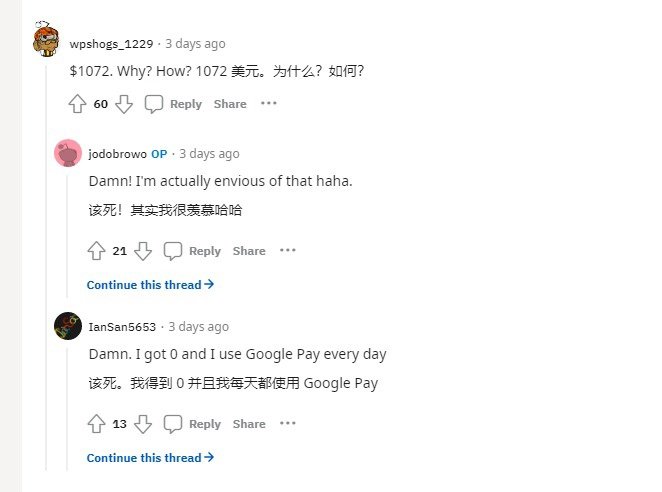Image resolution: width=662 pixels, height=492 pixels.
Task: Click IanSan5653's dark avatar
Action: point(68,326)
